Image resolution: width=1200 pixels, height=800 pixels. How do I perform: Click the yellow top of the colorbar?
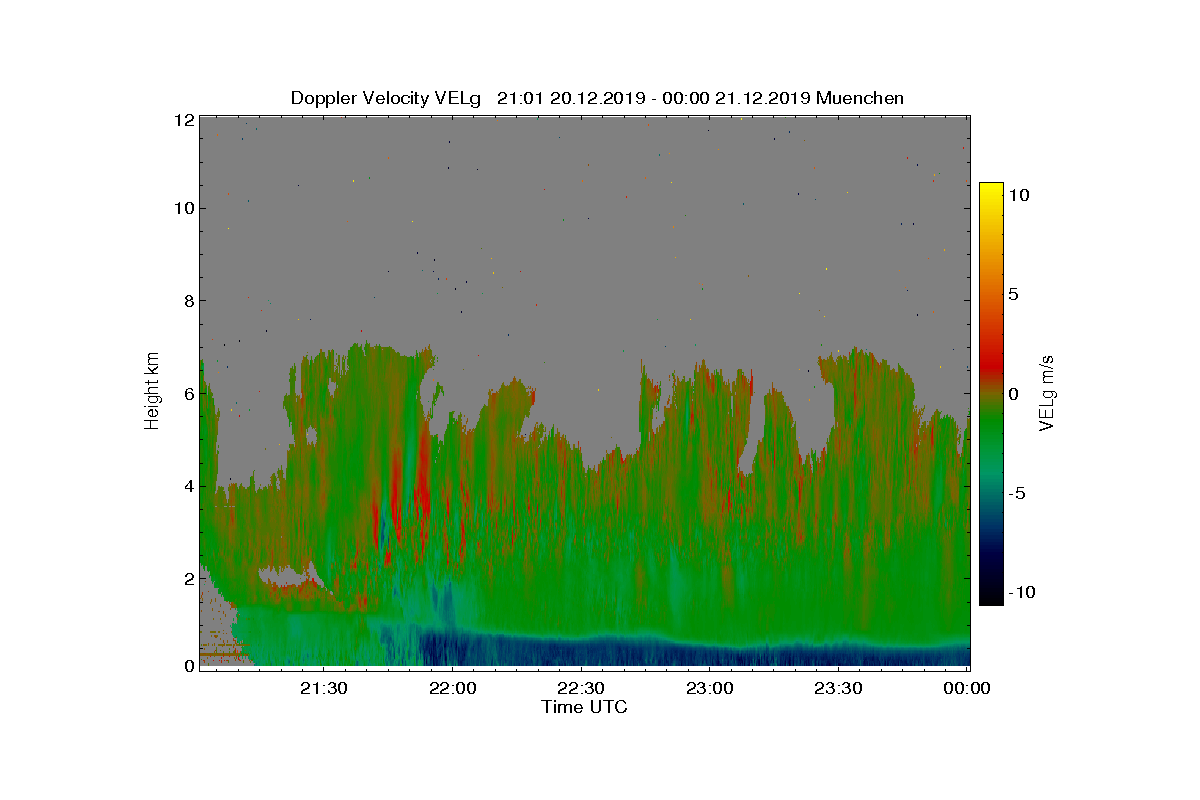[x=991, y=192]
